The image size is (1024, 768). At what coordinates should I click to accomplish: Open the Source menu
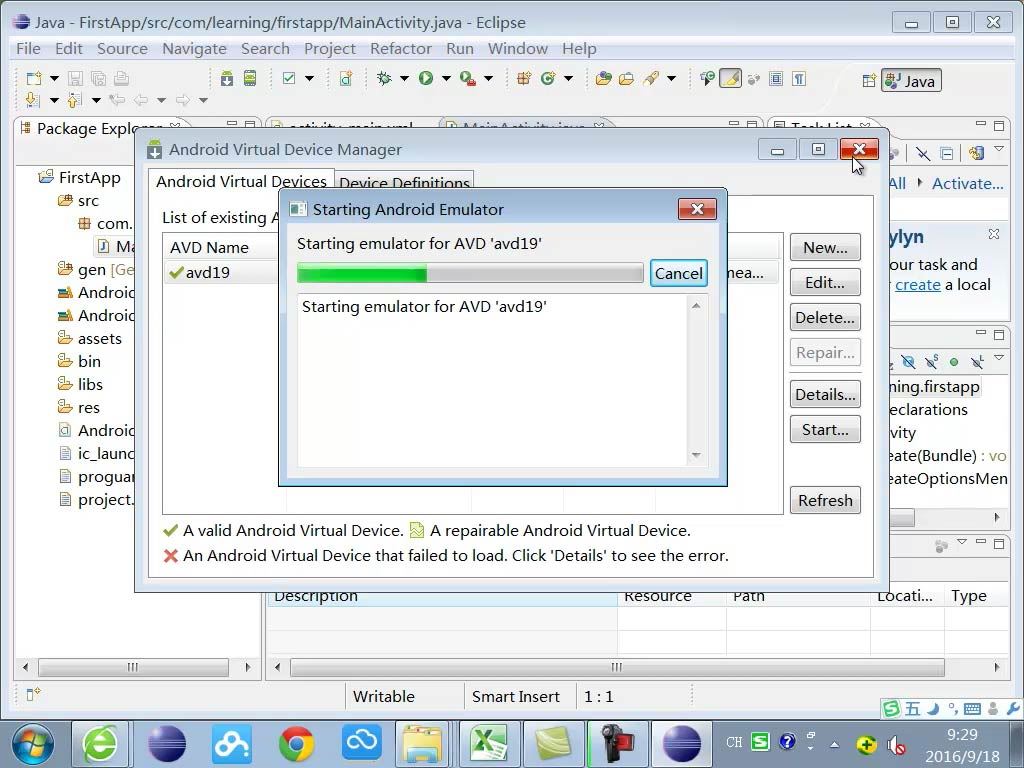(x=122, y=48)
